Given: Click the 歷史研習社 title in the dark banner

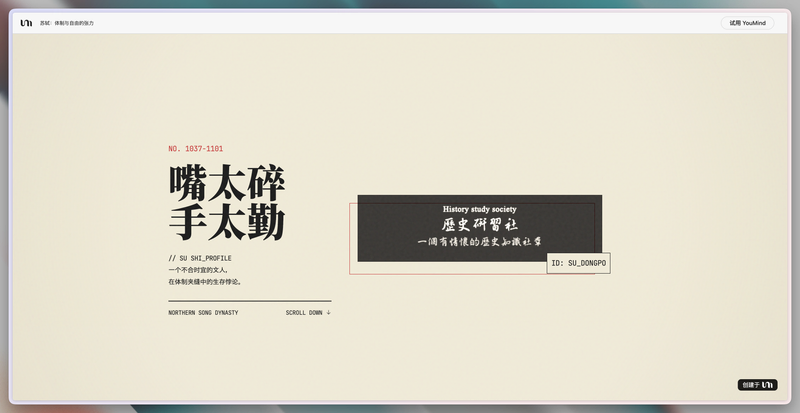Looking at the screenshot, I should pos(480,225).
